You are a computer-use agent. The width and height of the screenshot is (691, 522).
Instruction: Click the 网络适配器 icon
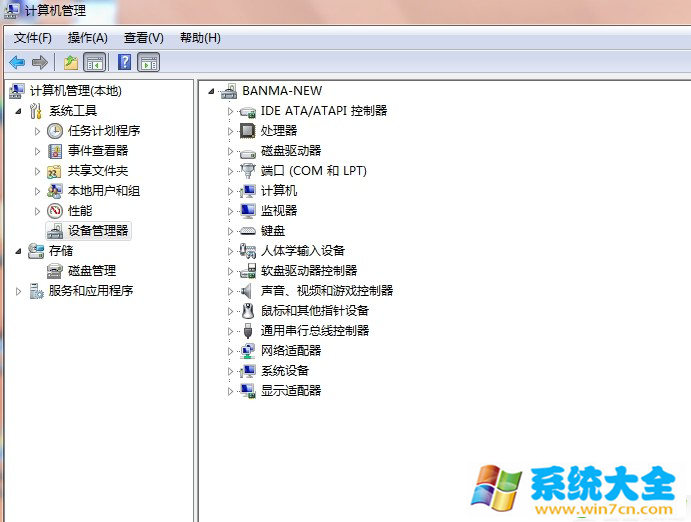(x=248, y=351)
